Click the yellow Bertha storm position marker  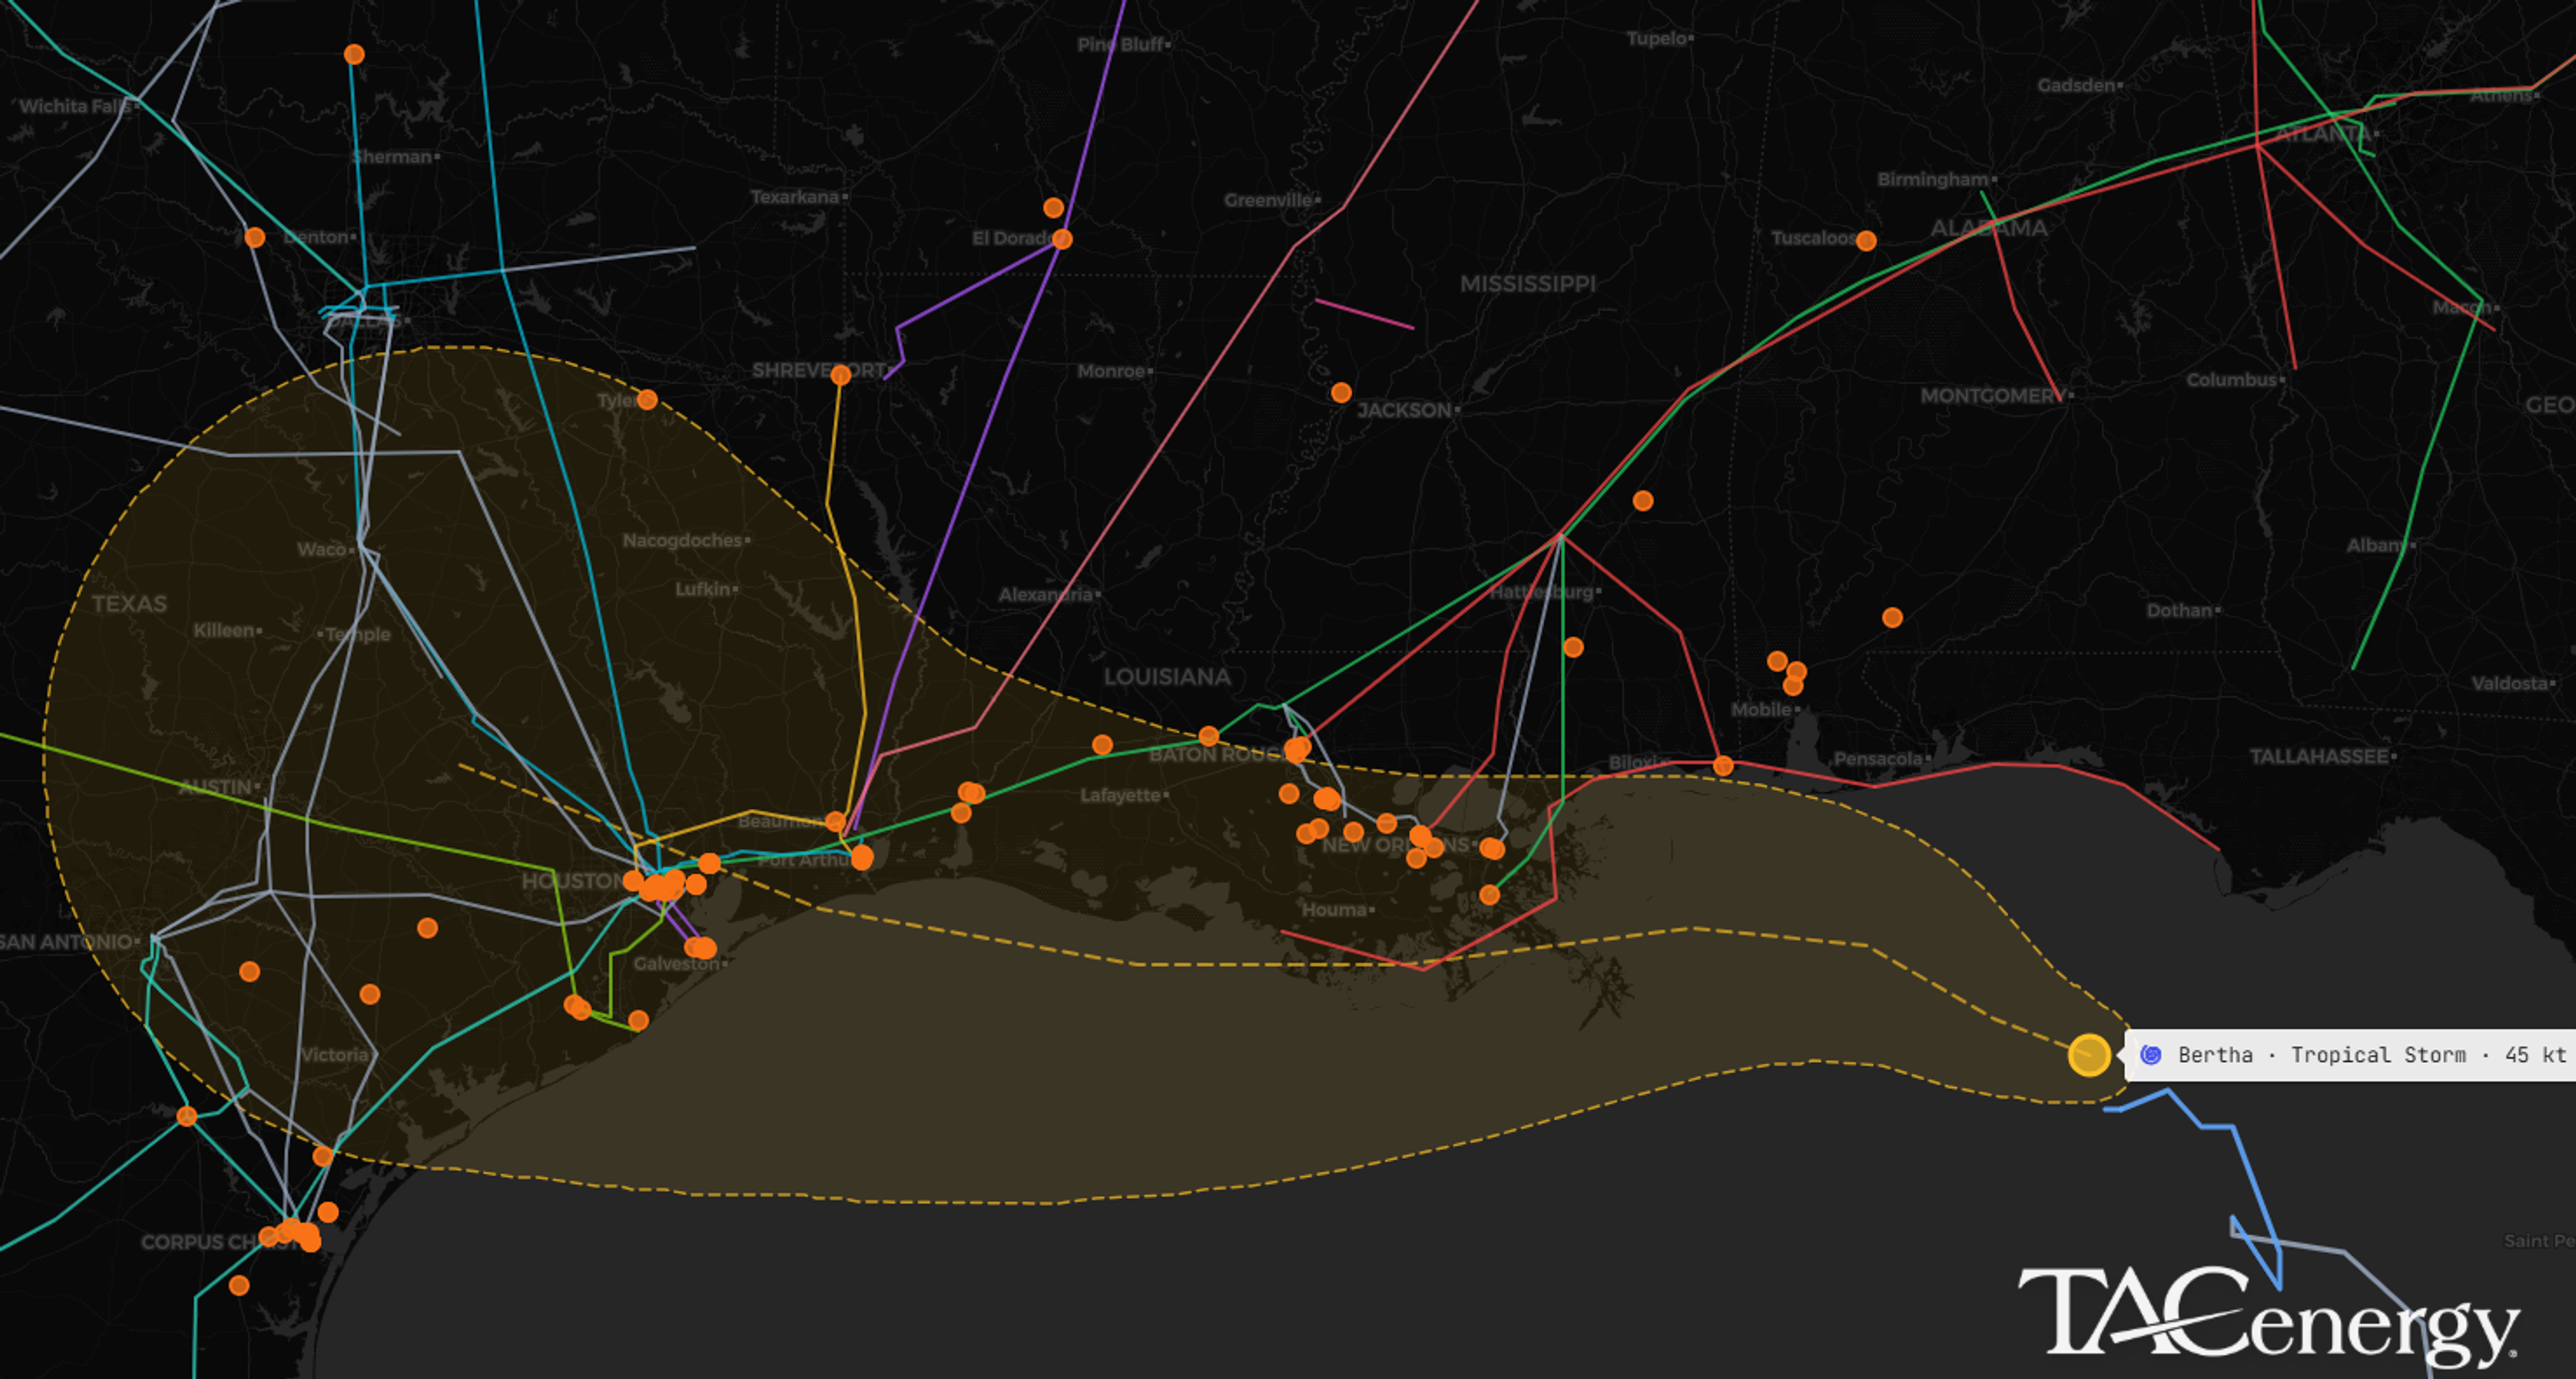2089,1055
